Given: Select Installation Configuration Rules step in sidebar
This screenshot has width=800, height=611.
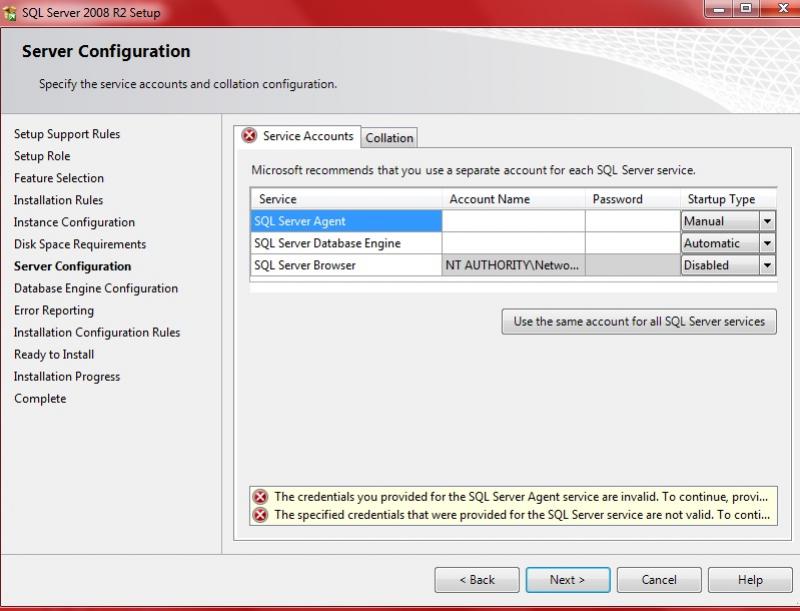Looking at the screenshot, I should pyautogui.click(x=97, y=333).
